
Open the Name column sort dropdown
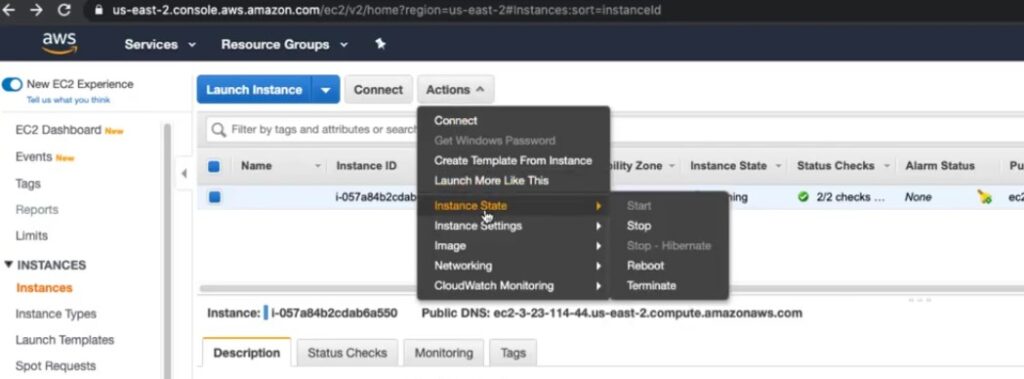318,166
